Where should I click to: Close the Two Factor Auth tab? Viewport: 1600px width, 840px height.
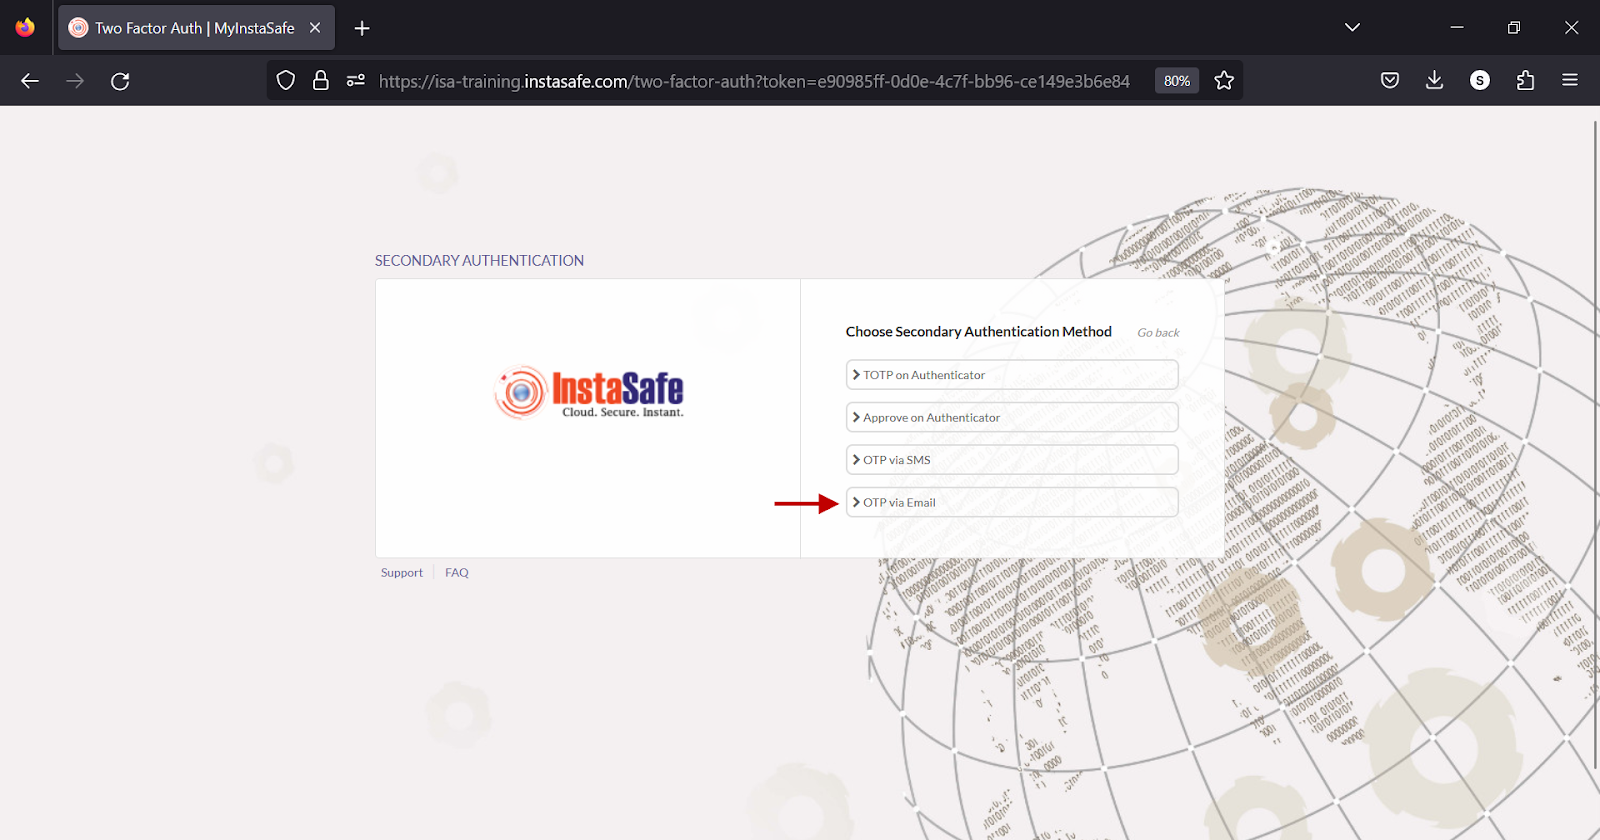[x=315, y=28]
